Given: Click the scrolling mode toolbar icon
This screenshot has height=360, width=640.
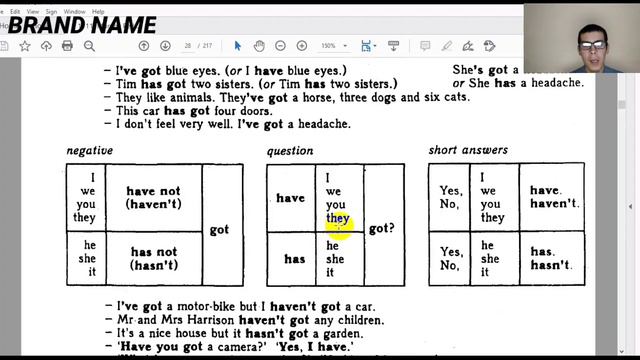Looking at the screenshot, I should [393, 46].
